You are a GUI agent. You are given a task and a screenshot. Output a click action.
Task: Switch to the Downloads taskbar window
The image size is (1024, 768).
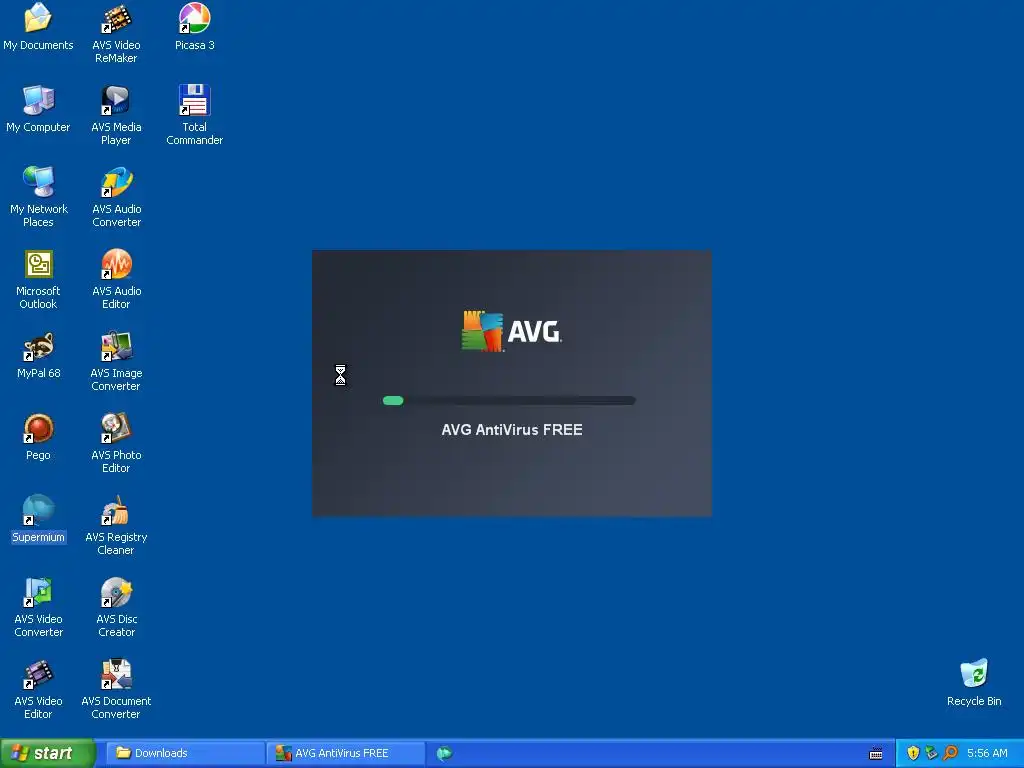[184, 753]
